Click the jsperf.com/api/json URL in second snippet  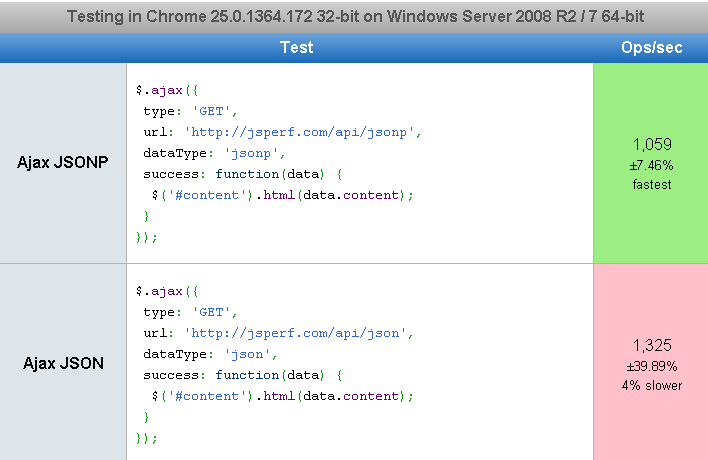click(x=298, y=332)
